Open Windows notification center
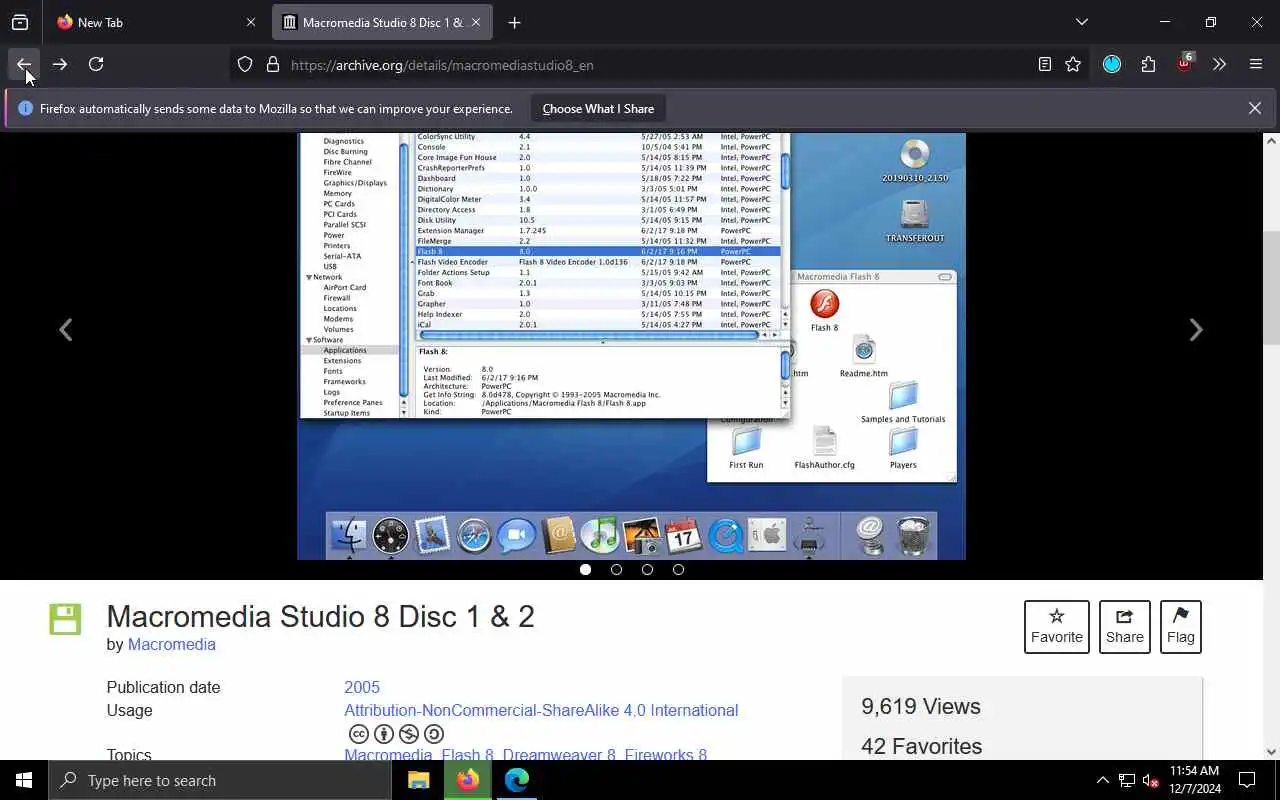Image resolution: width=1280 pixels, height=800 pixels. tap(1247, 780)
